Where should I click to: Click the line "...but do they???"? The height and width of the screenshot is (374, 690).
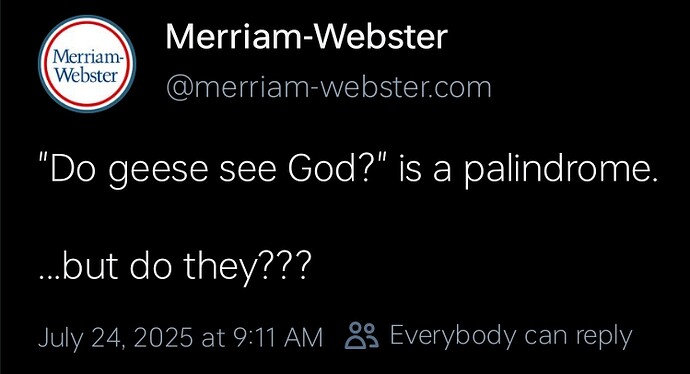[x=175, y=266]
